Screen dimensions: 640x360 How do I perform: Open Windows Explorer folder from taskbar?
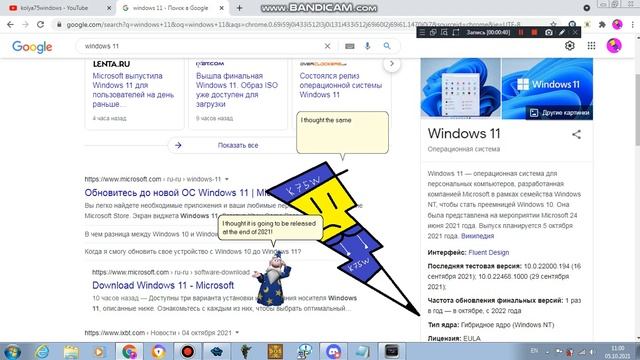tap(71, 351)
